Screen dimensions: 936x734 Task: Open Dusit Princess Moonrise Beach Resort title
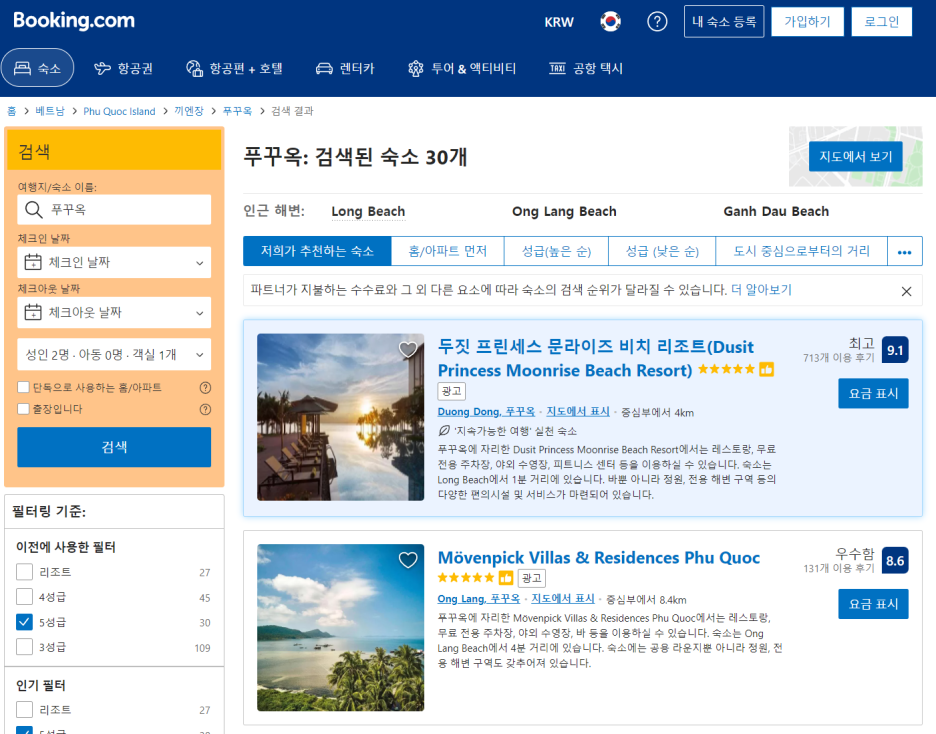(595, 358)
